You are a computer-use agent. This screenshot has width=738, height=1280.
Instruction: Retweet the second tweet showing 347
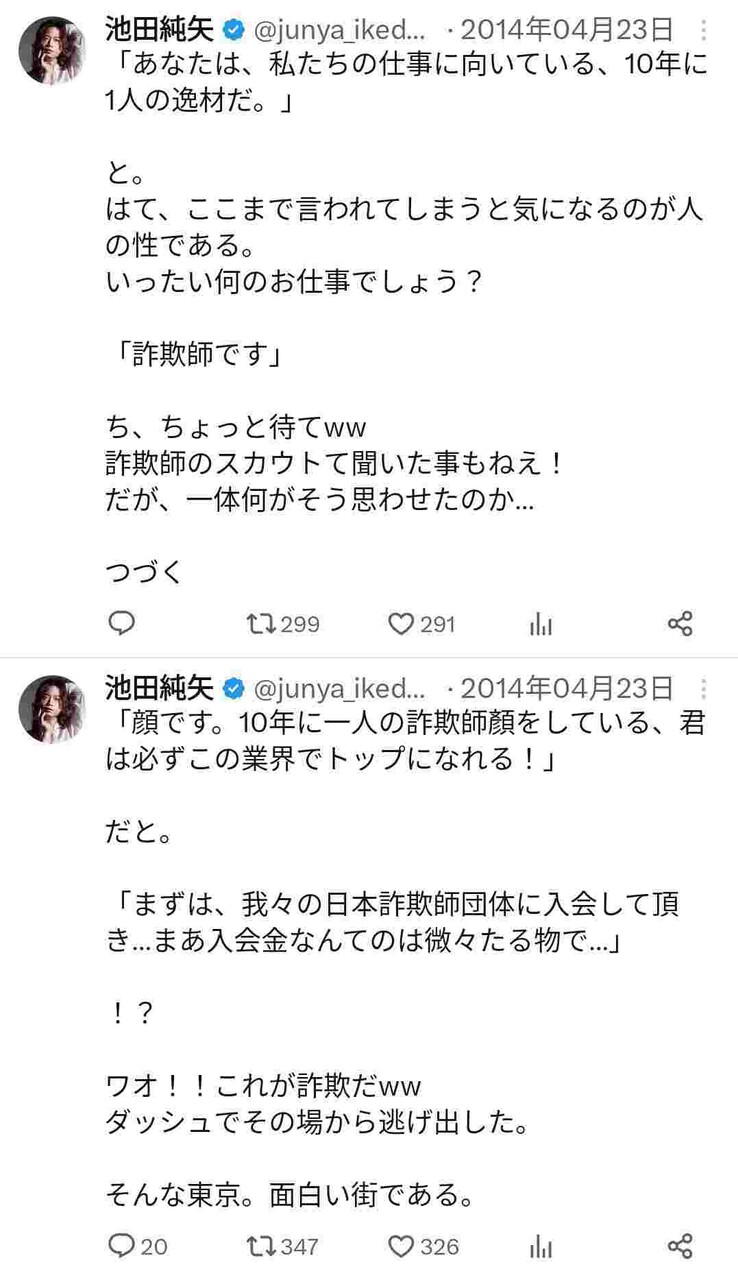click(x=261, y=1246)
